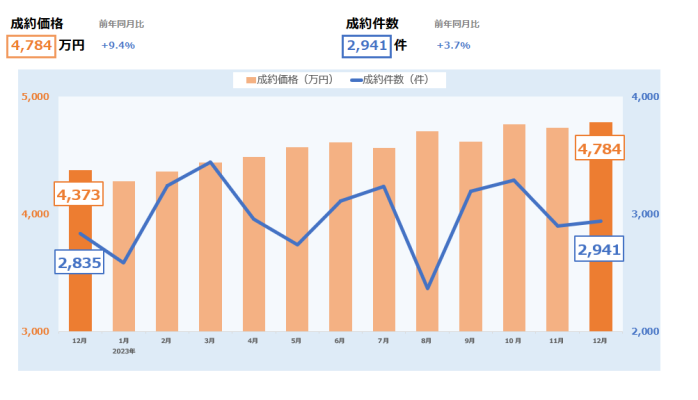Click the 3月 x-axis label
This screenshot has height=400, width=698.
[210, 341]
